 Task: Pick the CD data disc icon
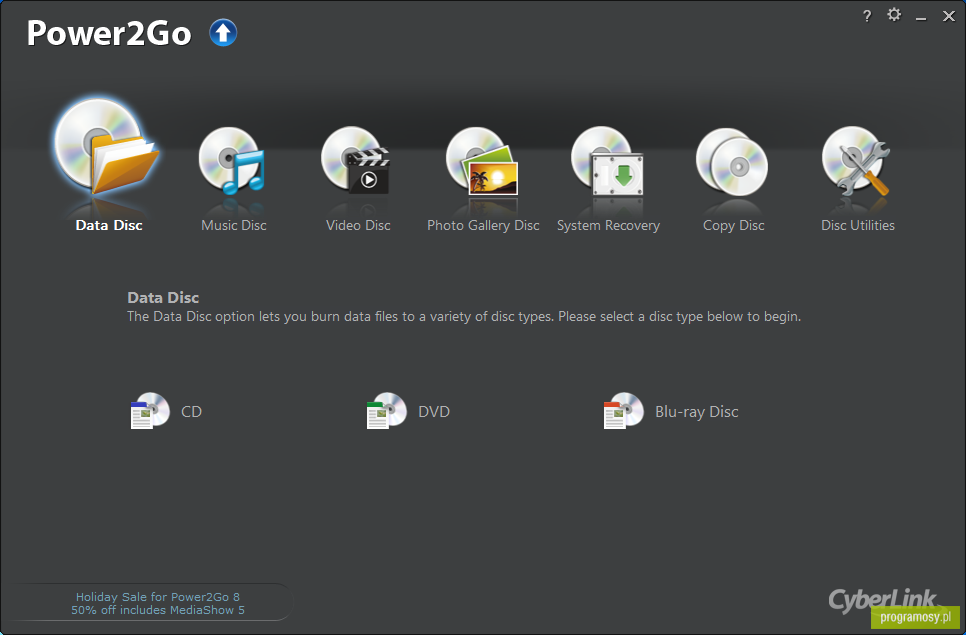click(x=150, y=410)
